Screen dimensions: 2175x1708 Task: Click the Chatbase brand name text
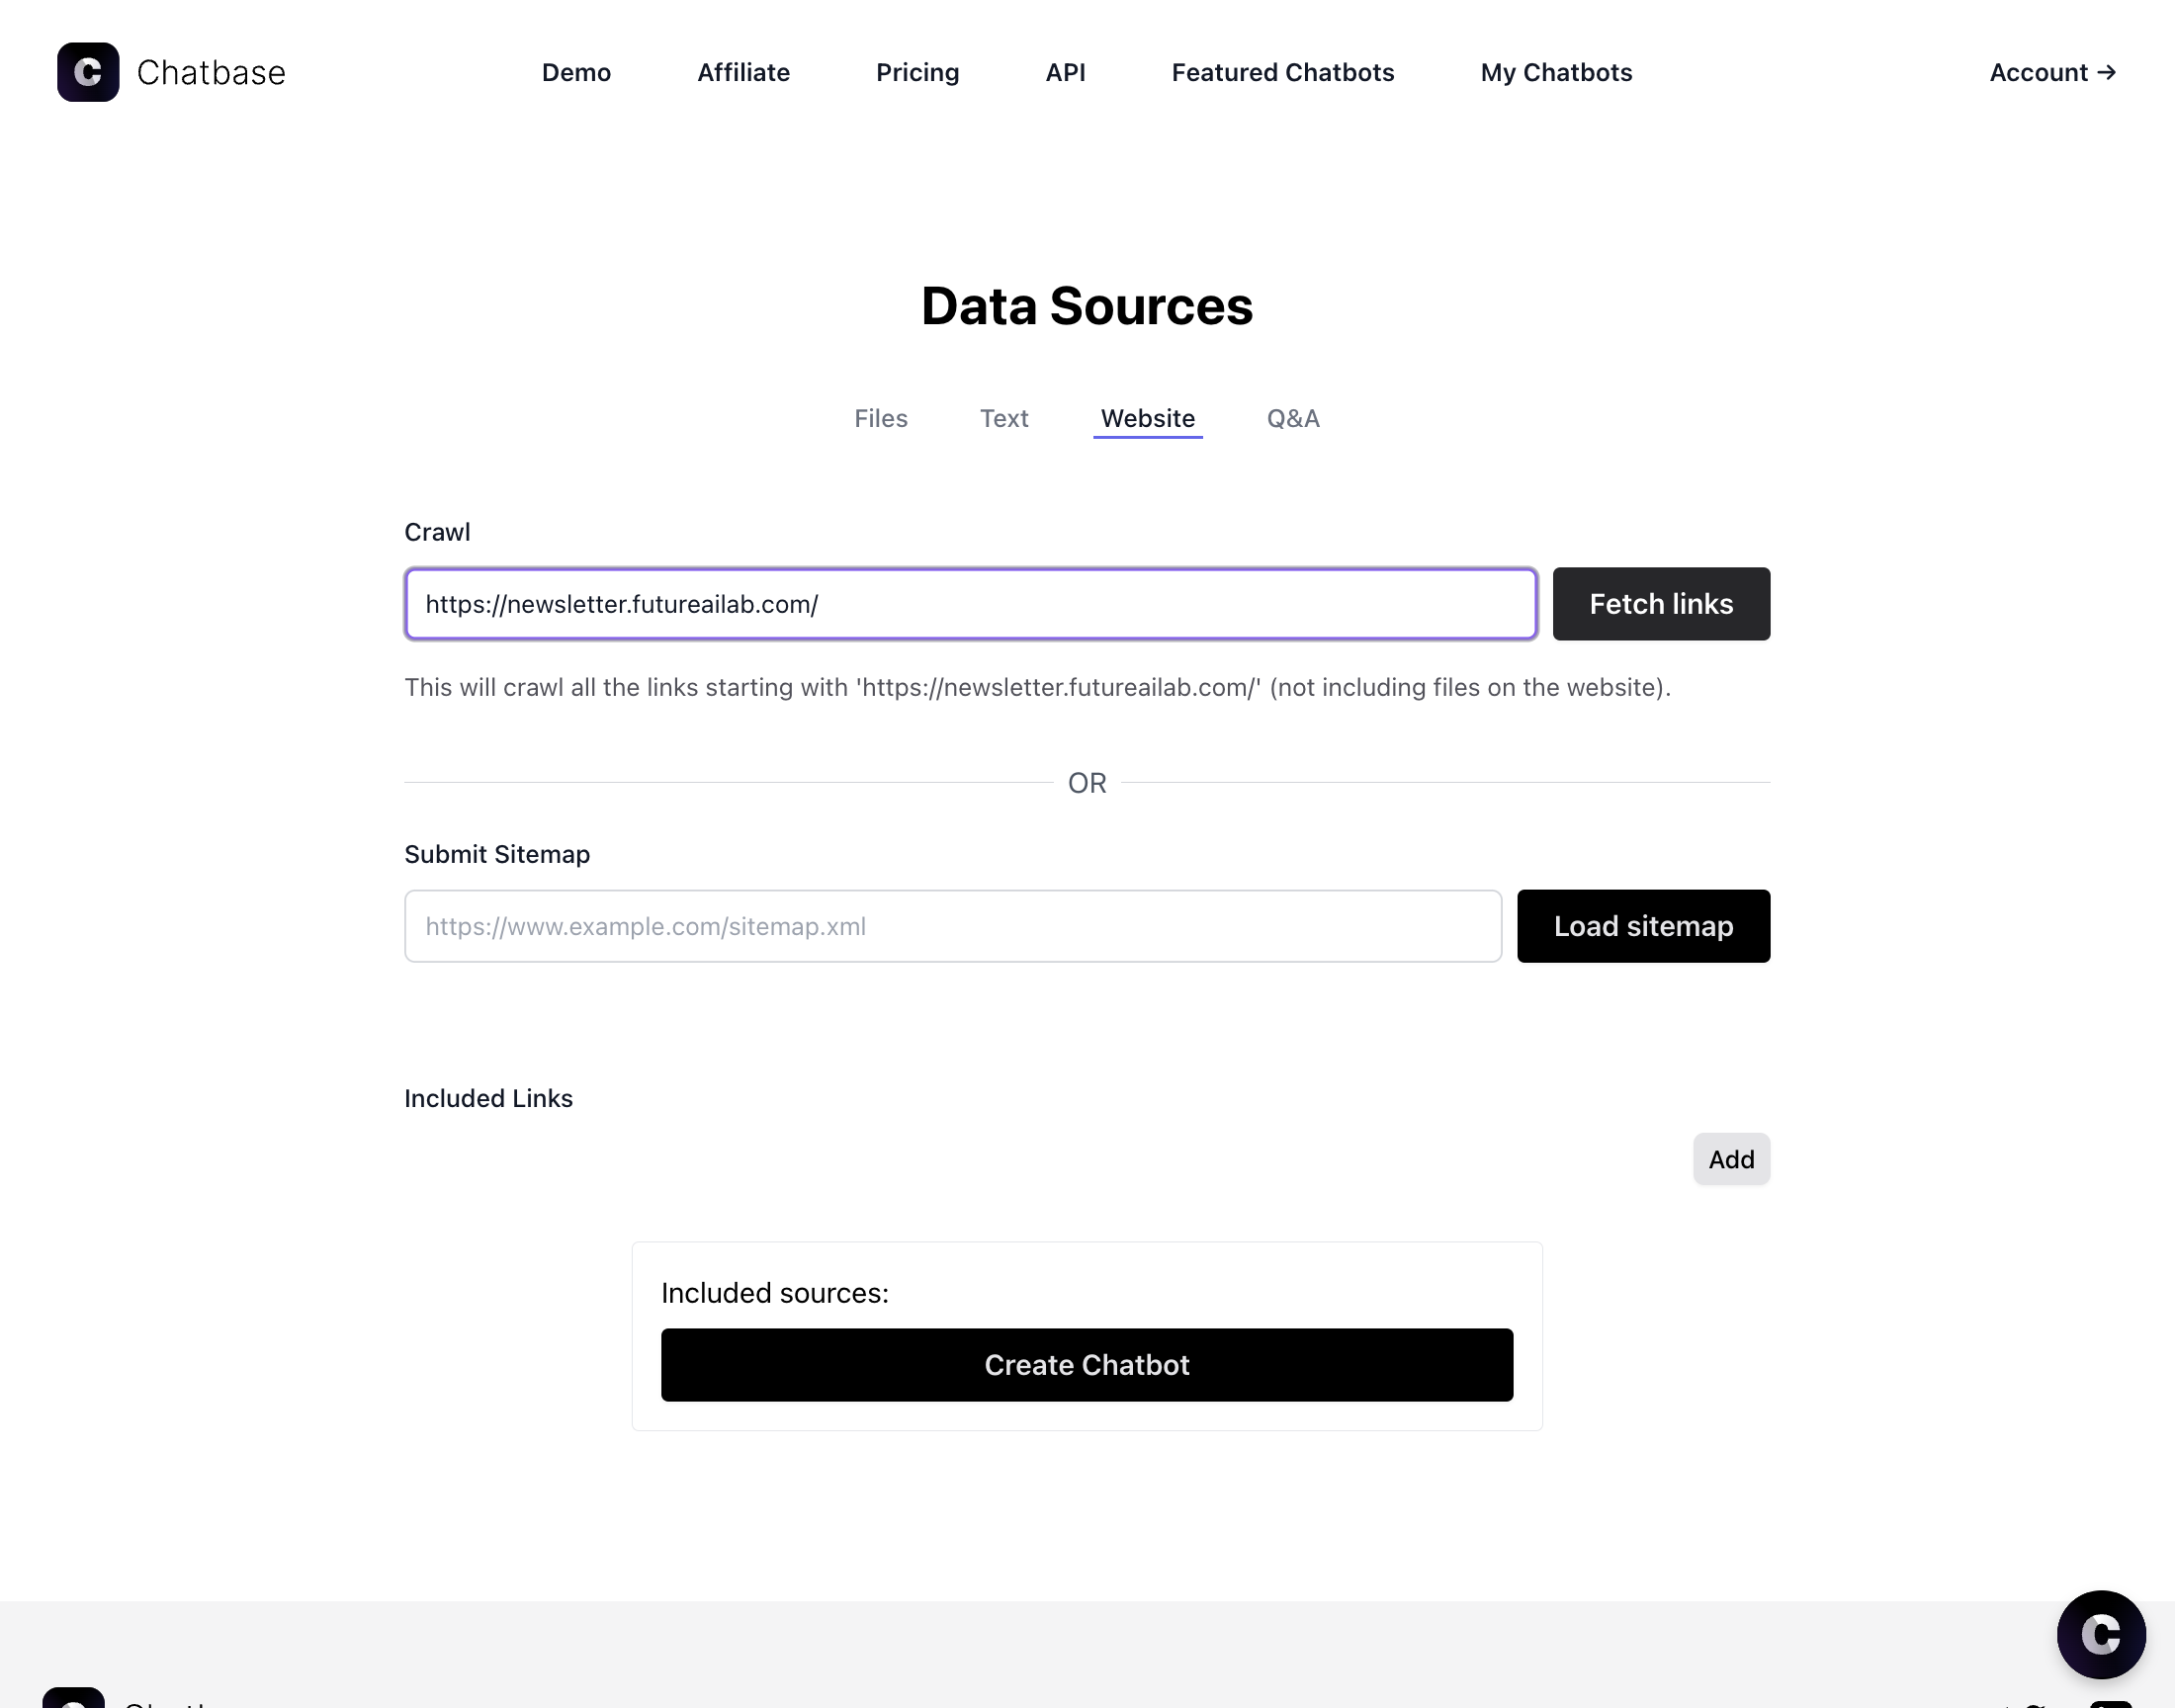pyautogui.click(x=211, y=72)
